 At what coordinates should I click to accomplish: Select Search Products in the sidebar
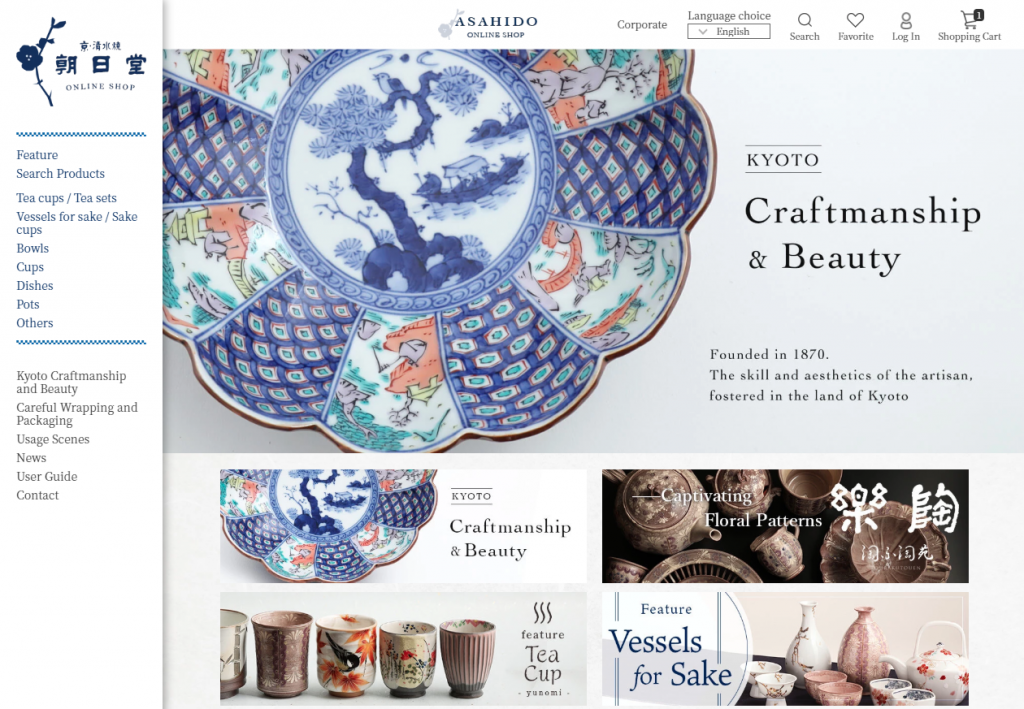60,174
